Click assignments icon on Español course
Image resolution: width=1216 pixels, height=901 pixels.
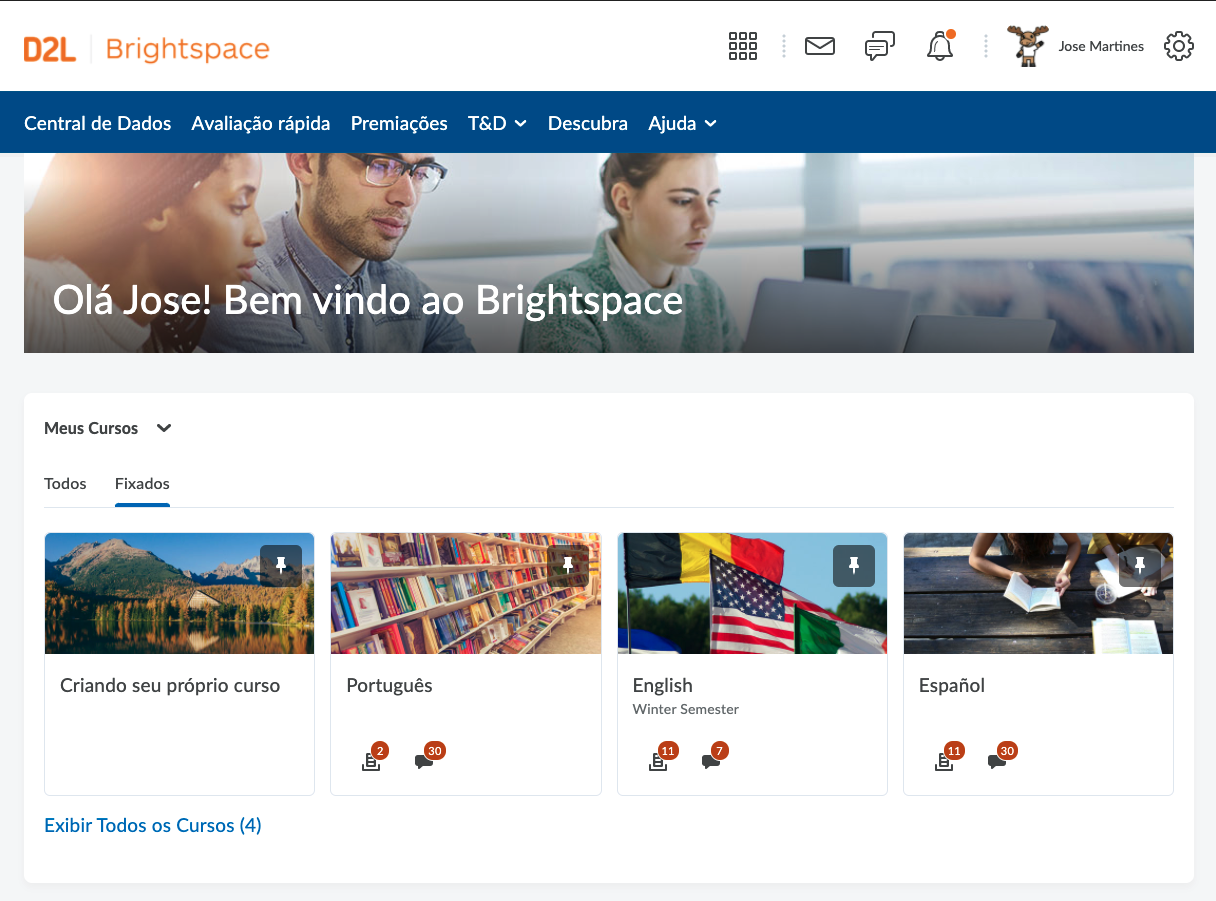click(x=944, y=761)
